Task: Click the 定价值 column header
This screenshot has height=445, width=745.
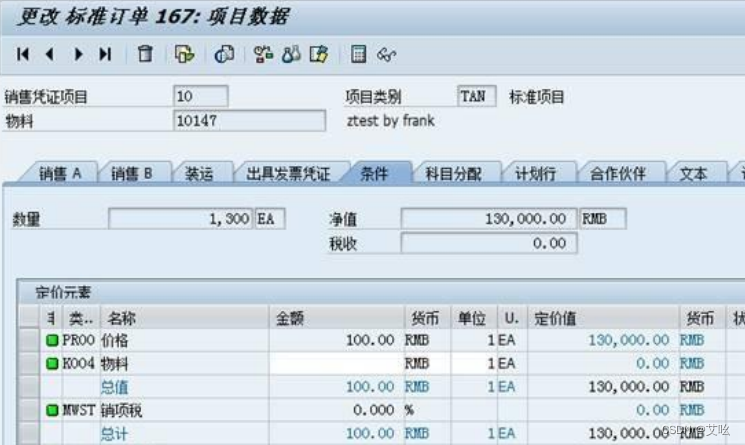Action: [602, 318]
